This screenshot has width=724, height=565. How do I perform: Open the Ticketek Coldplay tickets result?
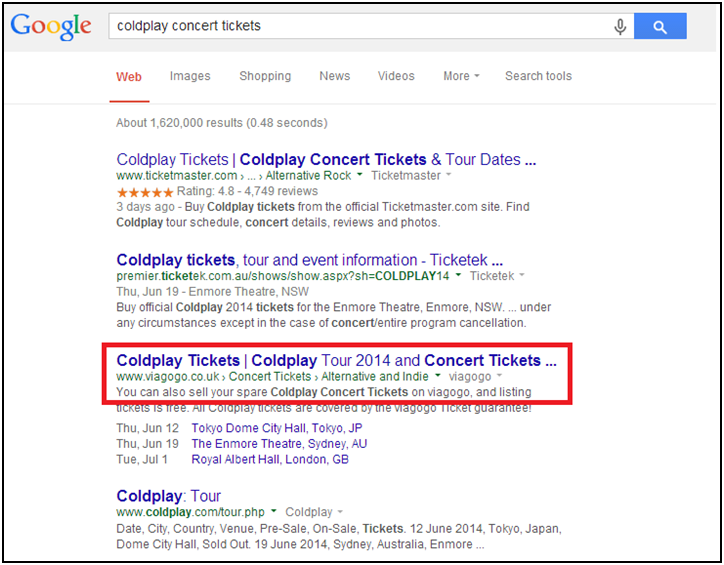coord(309,260)
